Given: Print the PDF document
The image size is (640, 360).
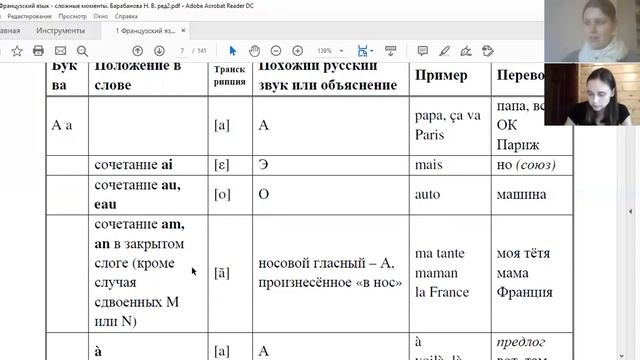Looking at the screenshot, I should point(38,51).
